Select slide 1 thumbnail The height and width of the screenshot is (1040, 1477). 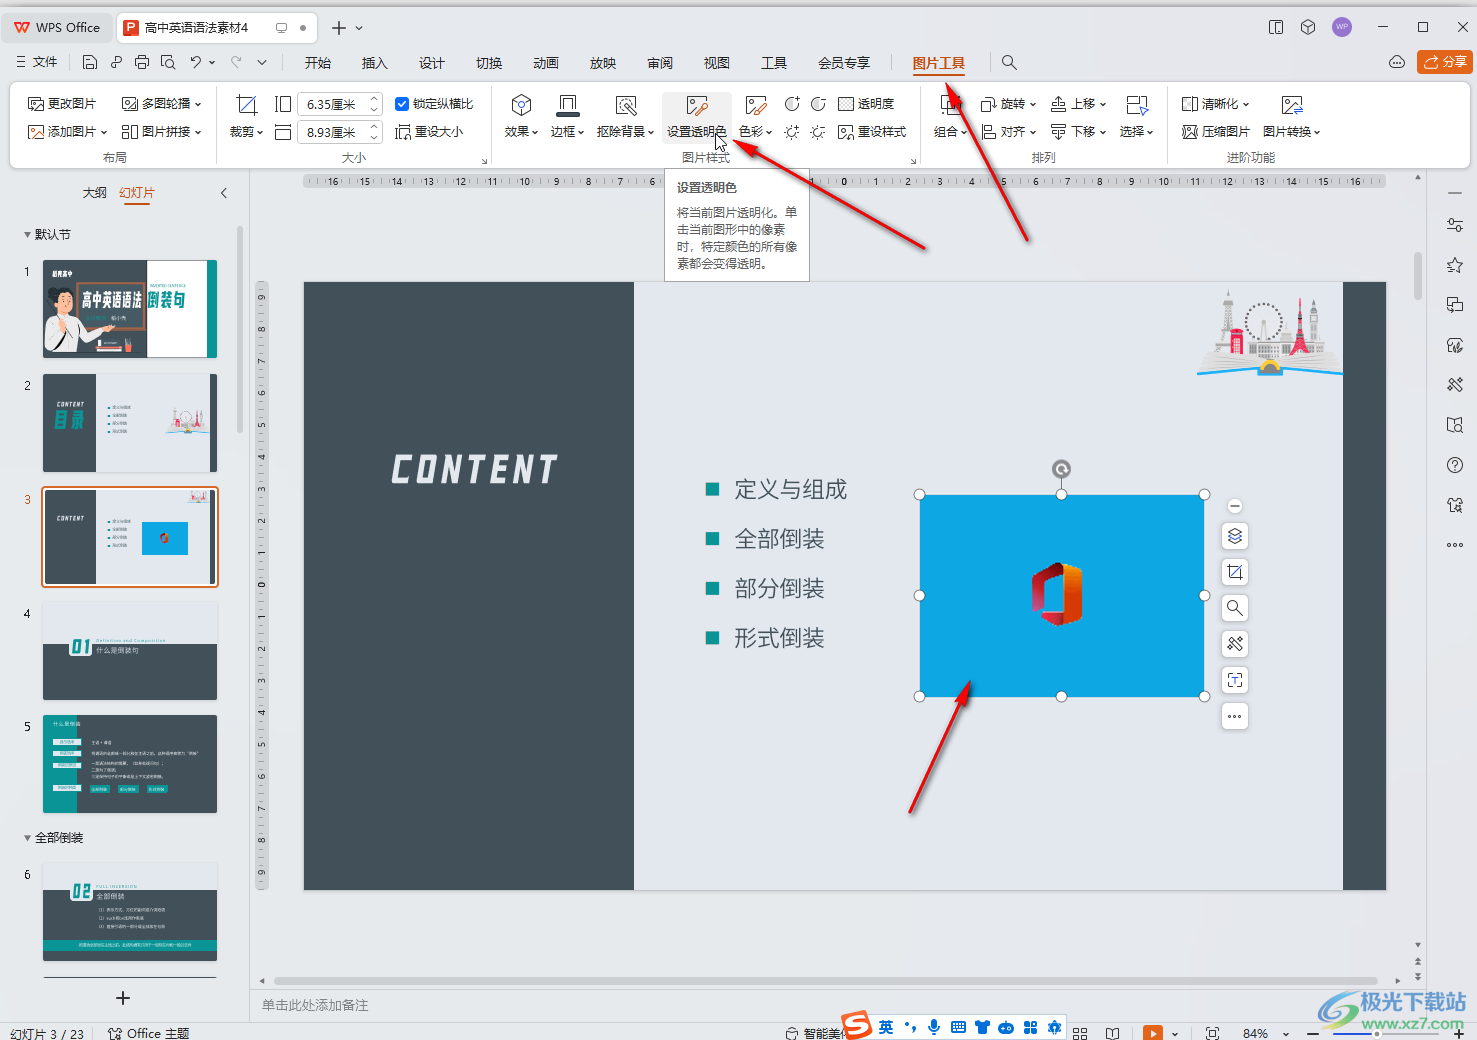(x=130, y=309)
